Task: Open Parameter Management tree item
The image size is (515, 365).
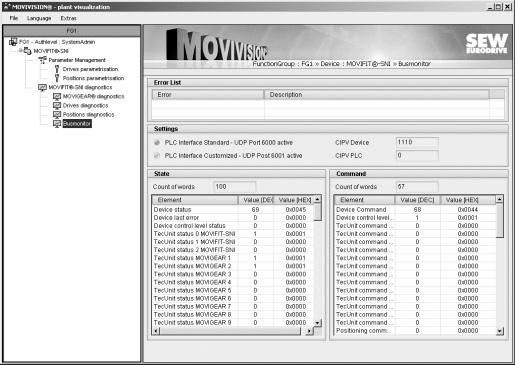Action: (77, 60)
